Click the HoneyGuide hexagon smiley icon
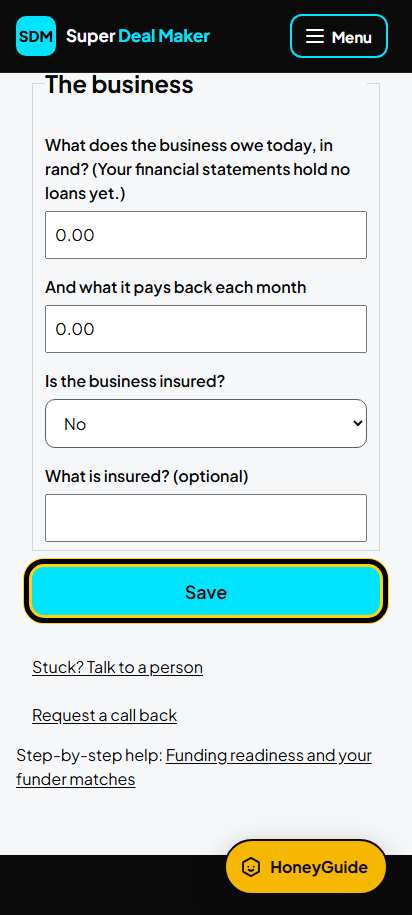The image size is (412, 915). 251,867
